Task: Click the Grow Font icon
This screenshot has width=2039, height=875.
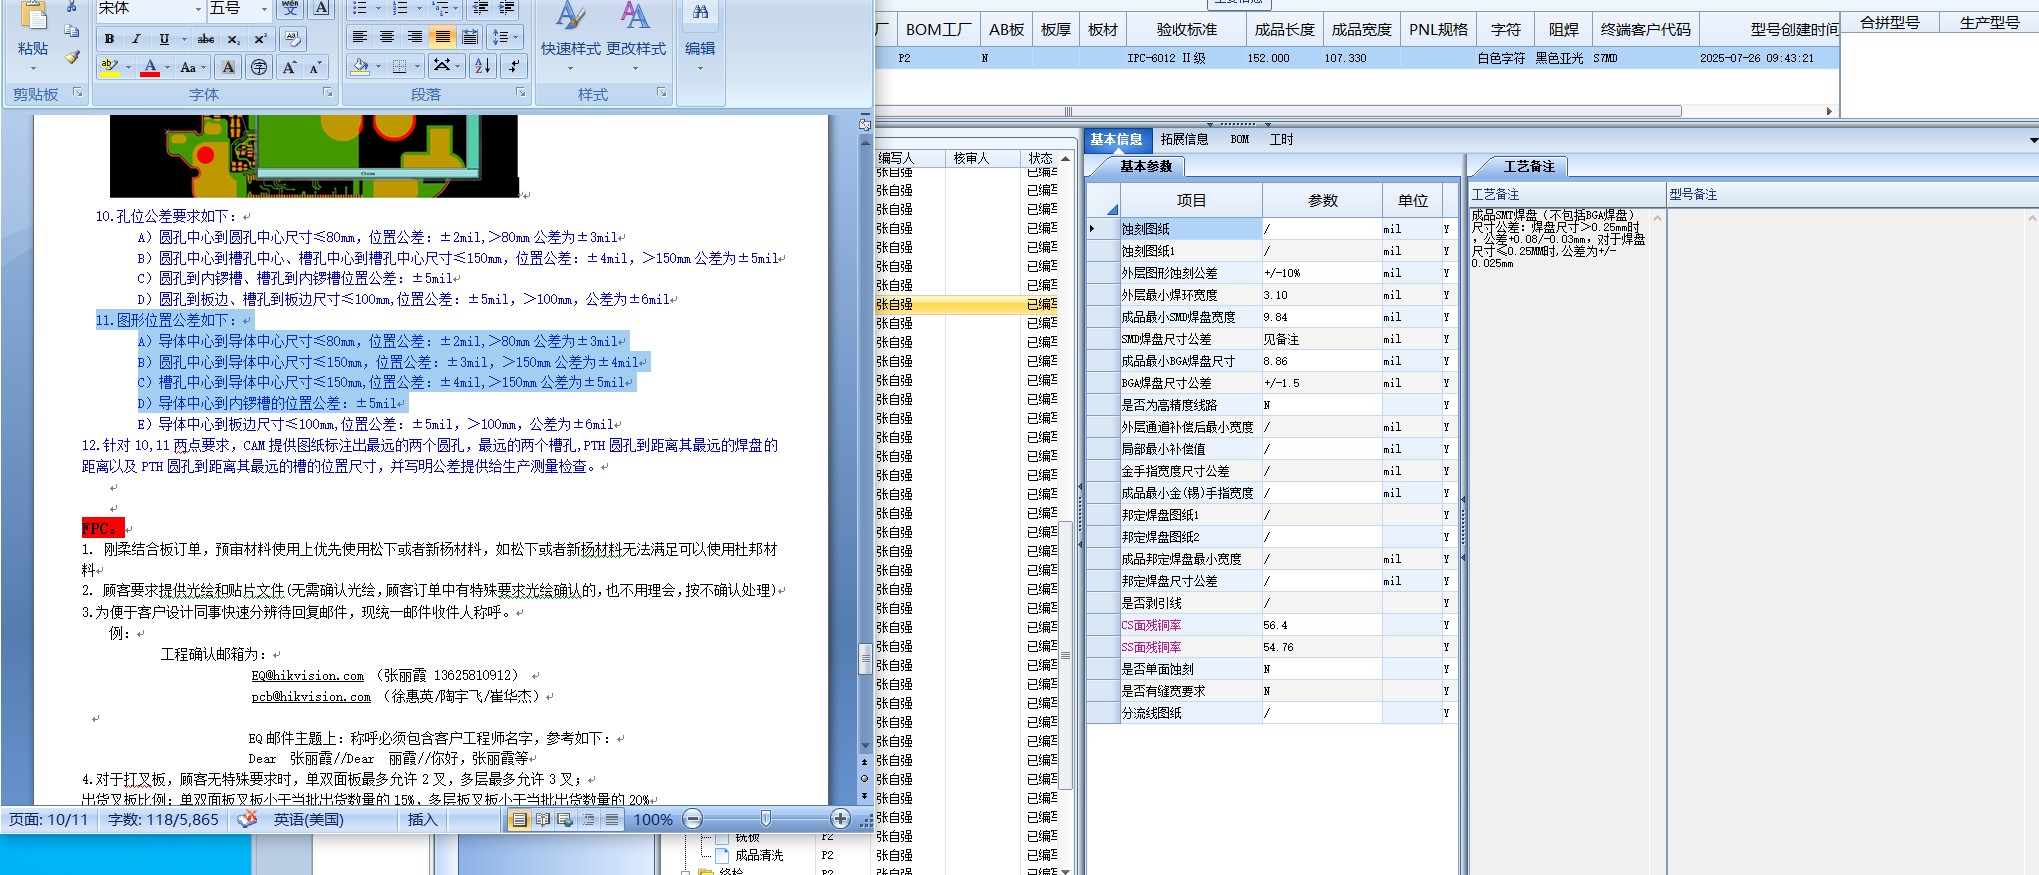Action: click(x=289, y=67)
